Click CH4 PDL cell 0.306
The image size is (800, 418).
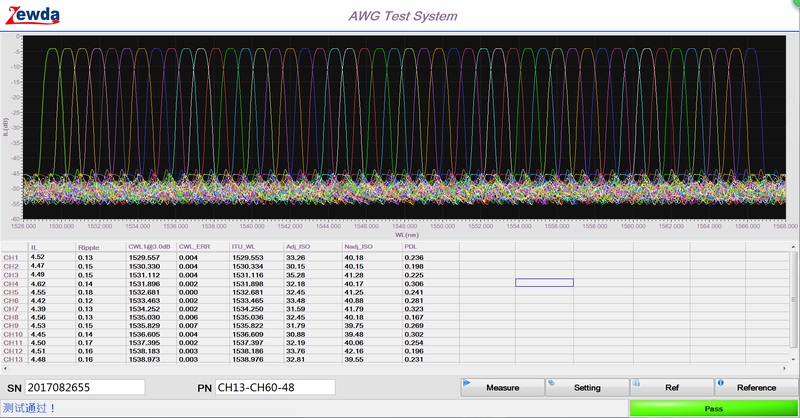(x=414, y=284)
